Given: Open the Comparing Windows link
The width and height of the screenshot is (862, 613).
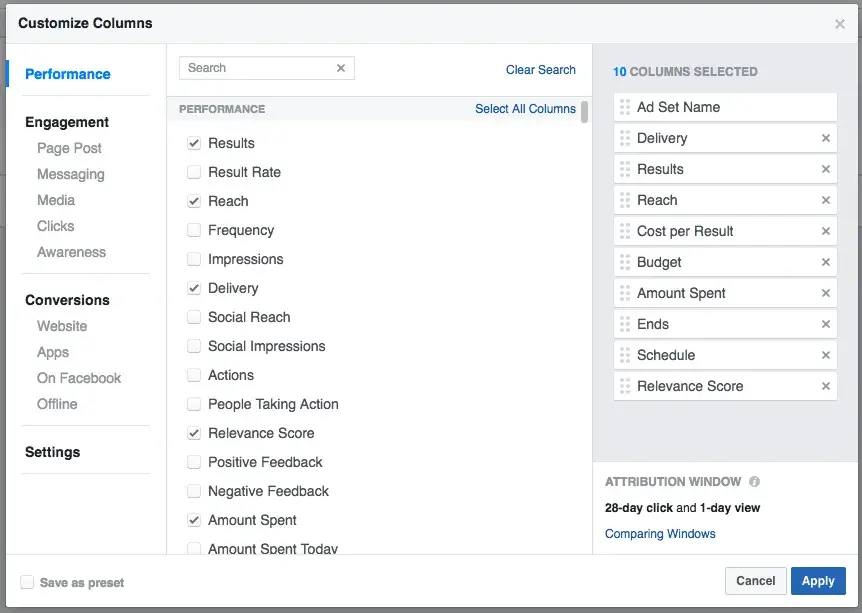Looking at the screenshot, I should coord(660,534).
